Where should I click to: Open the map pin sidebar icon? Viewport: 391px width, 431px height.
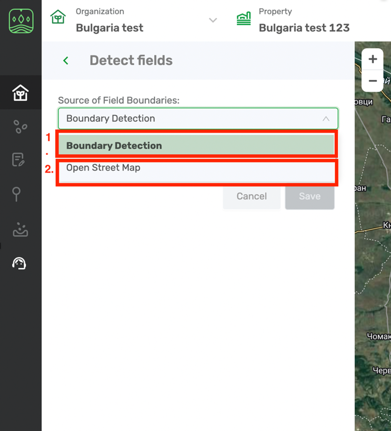coord(16,194)
